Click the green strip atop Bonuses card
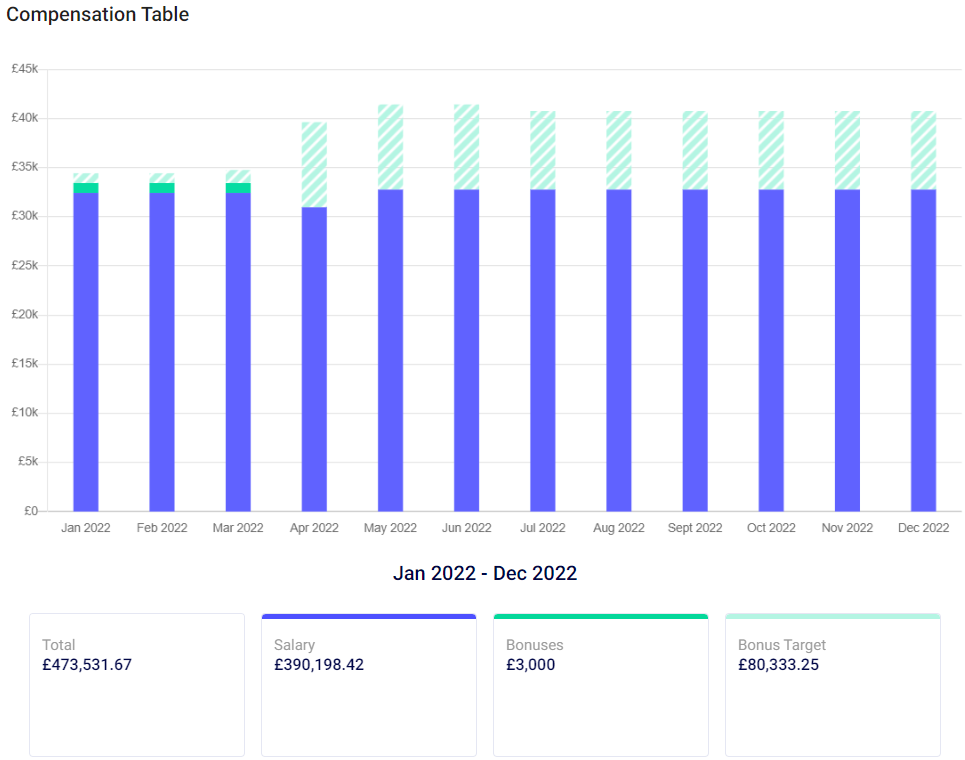Screen dimensions: 965x760 600,616
